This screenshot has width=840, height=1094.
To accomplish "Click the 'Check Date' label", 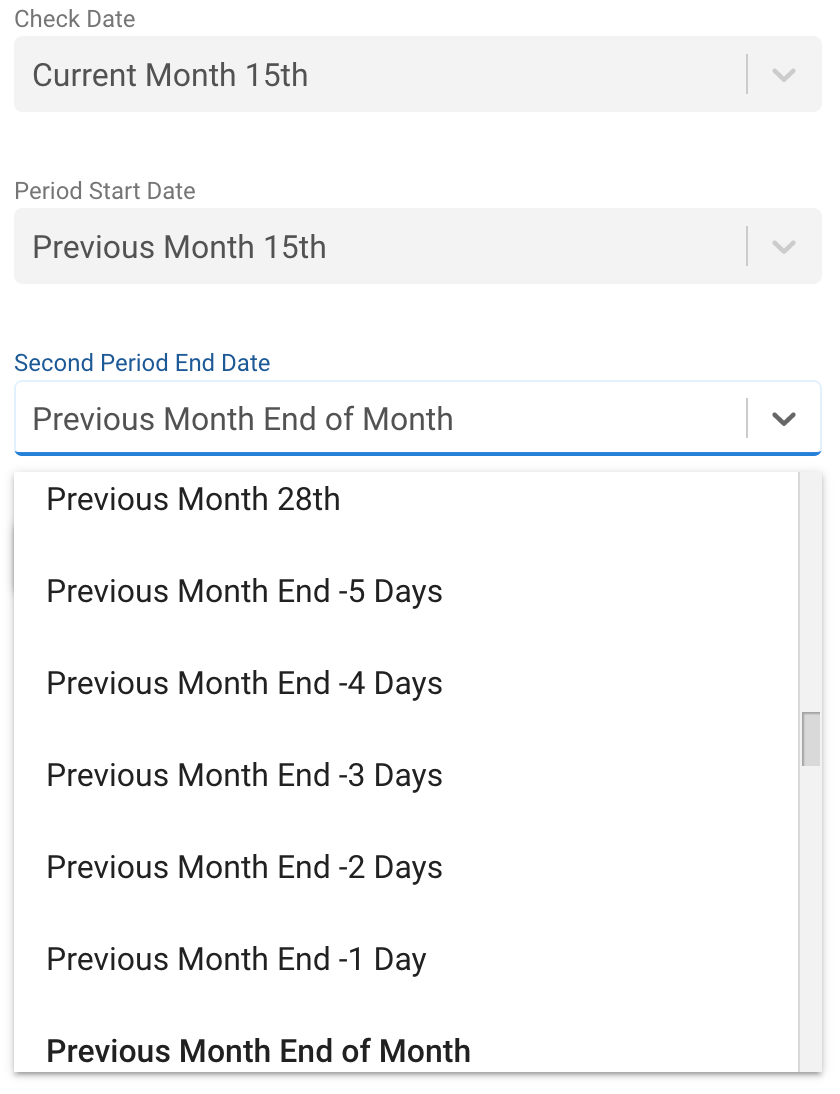I will coord(75,19).
